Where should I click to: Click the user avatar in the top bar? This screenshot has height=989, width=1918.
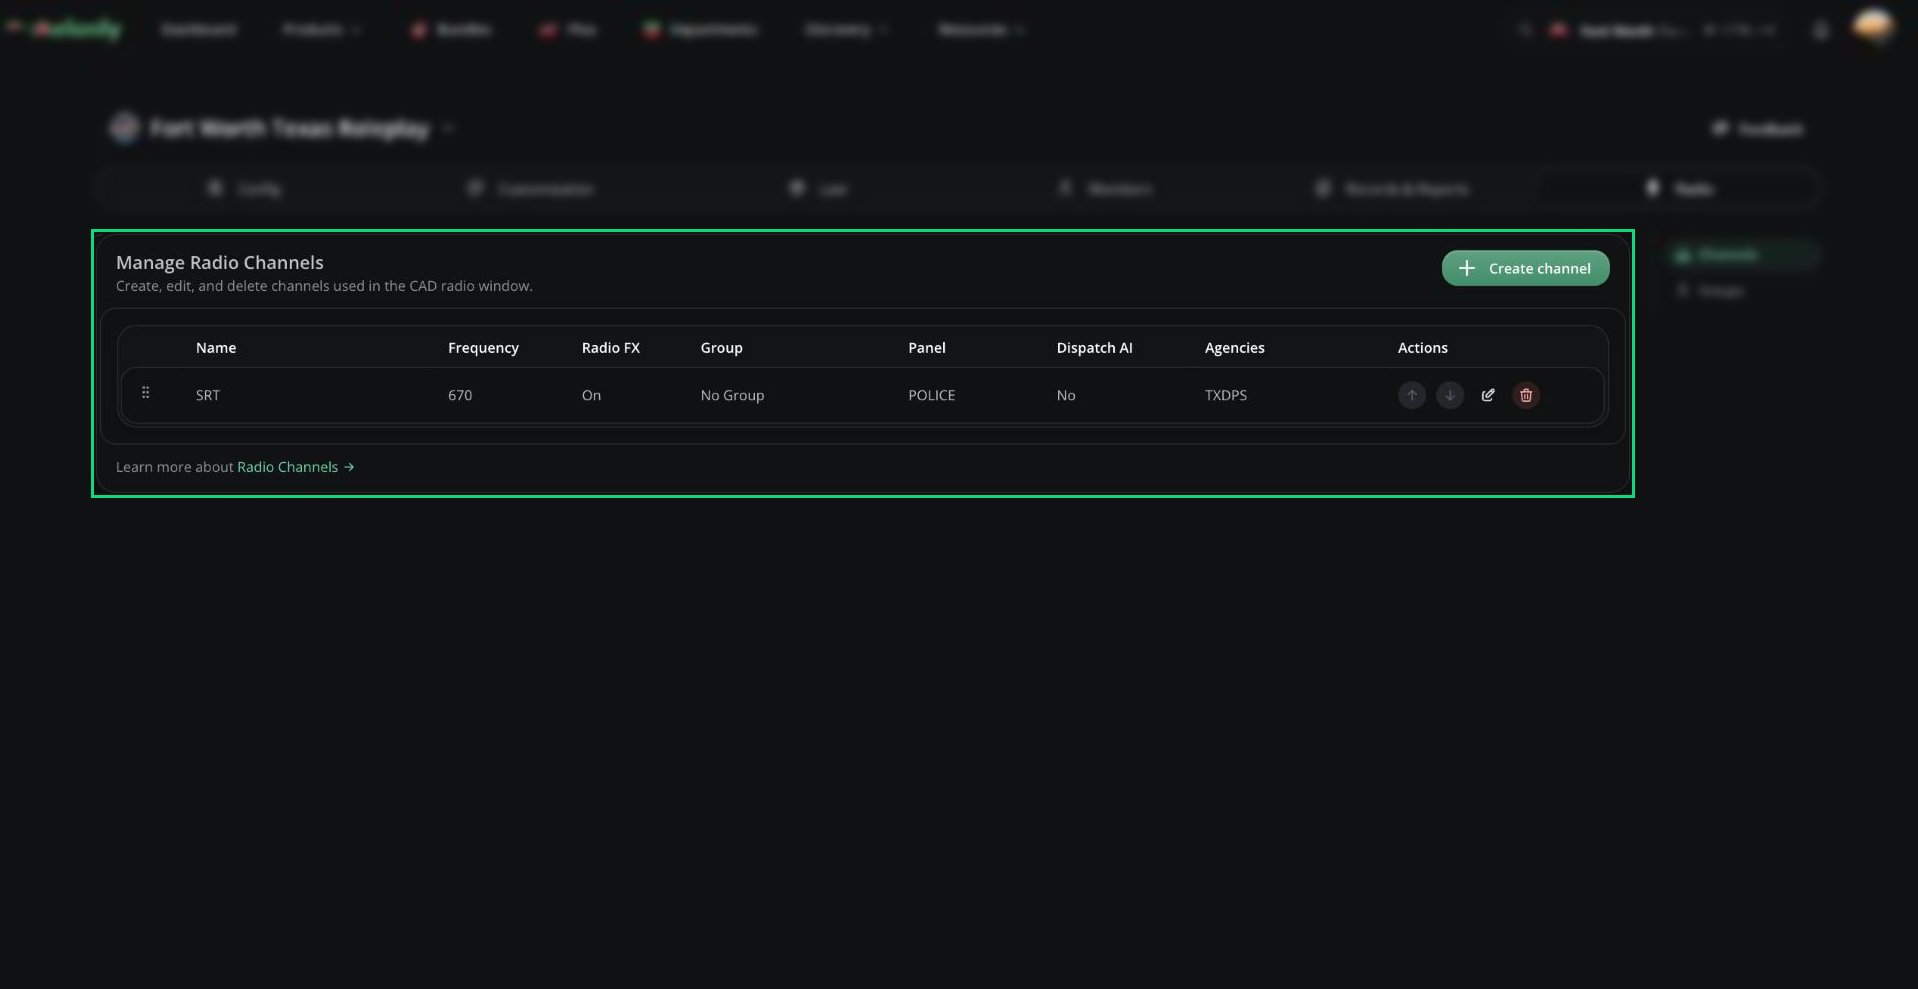[1872, 28]
